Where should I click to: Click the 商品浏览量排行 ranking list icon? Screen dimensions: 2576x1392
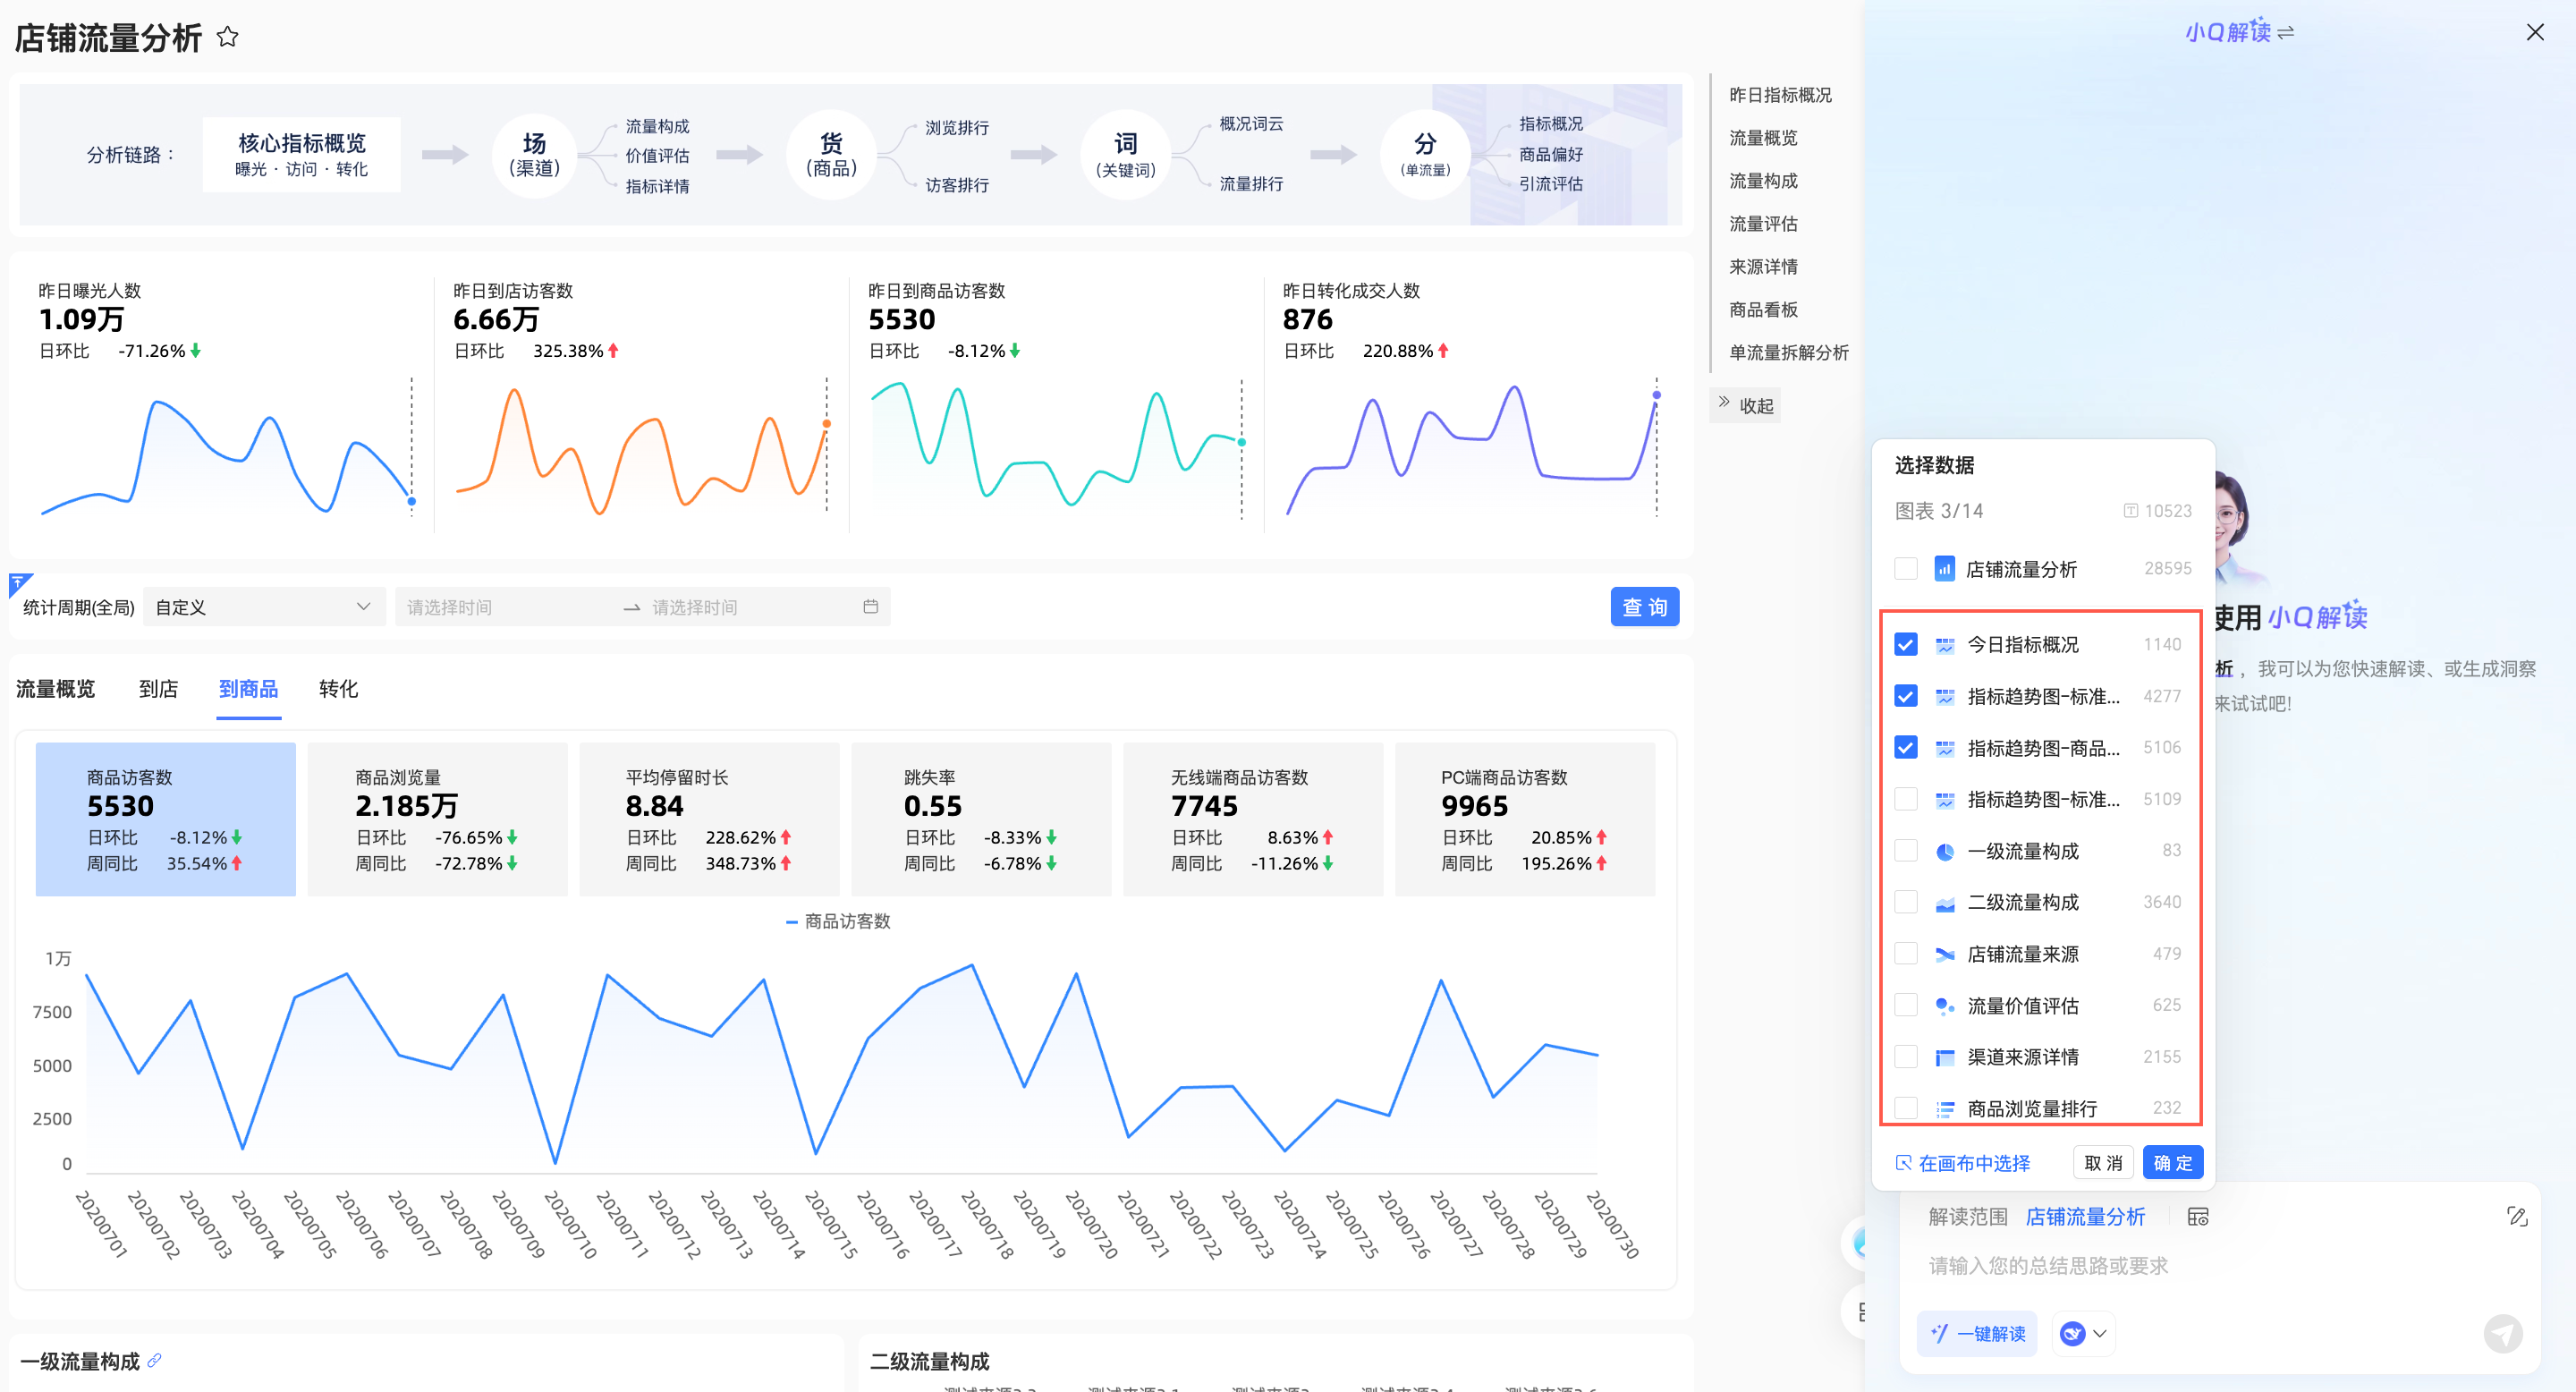coord(1944,1109)
